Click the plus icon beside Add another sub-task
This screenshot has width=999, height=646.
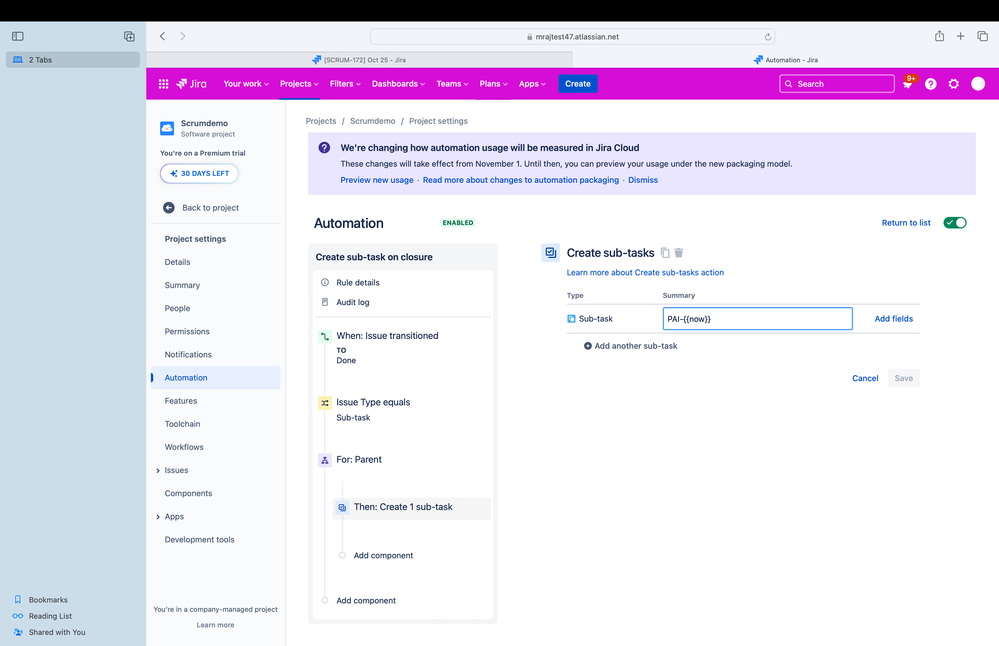point(587,346)
